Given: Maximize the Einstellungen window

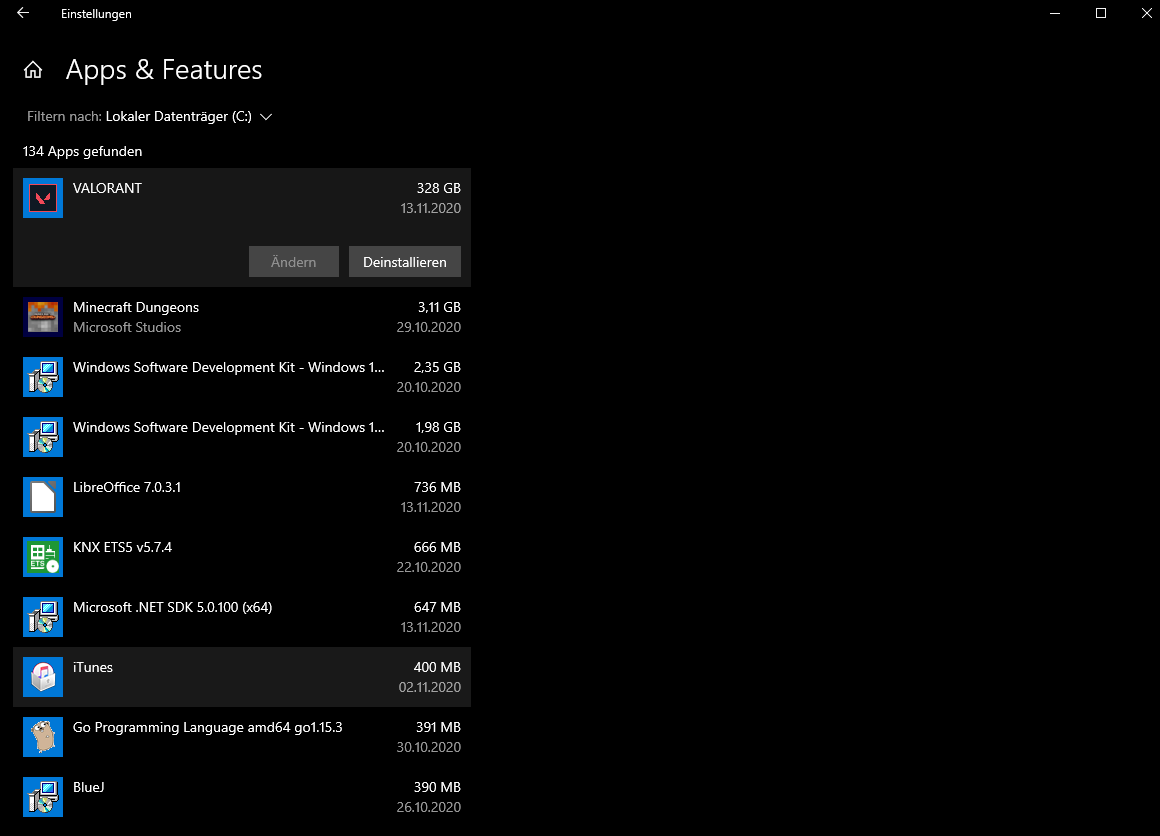Looking at the screenshot, I should [x=1101, y=13].
